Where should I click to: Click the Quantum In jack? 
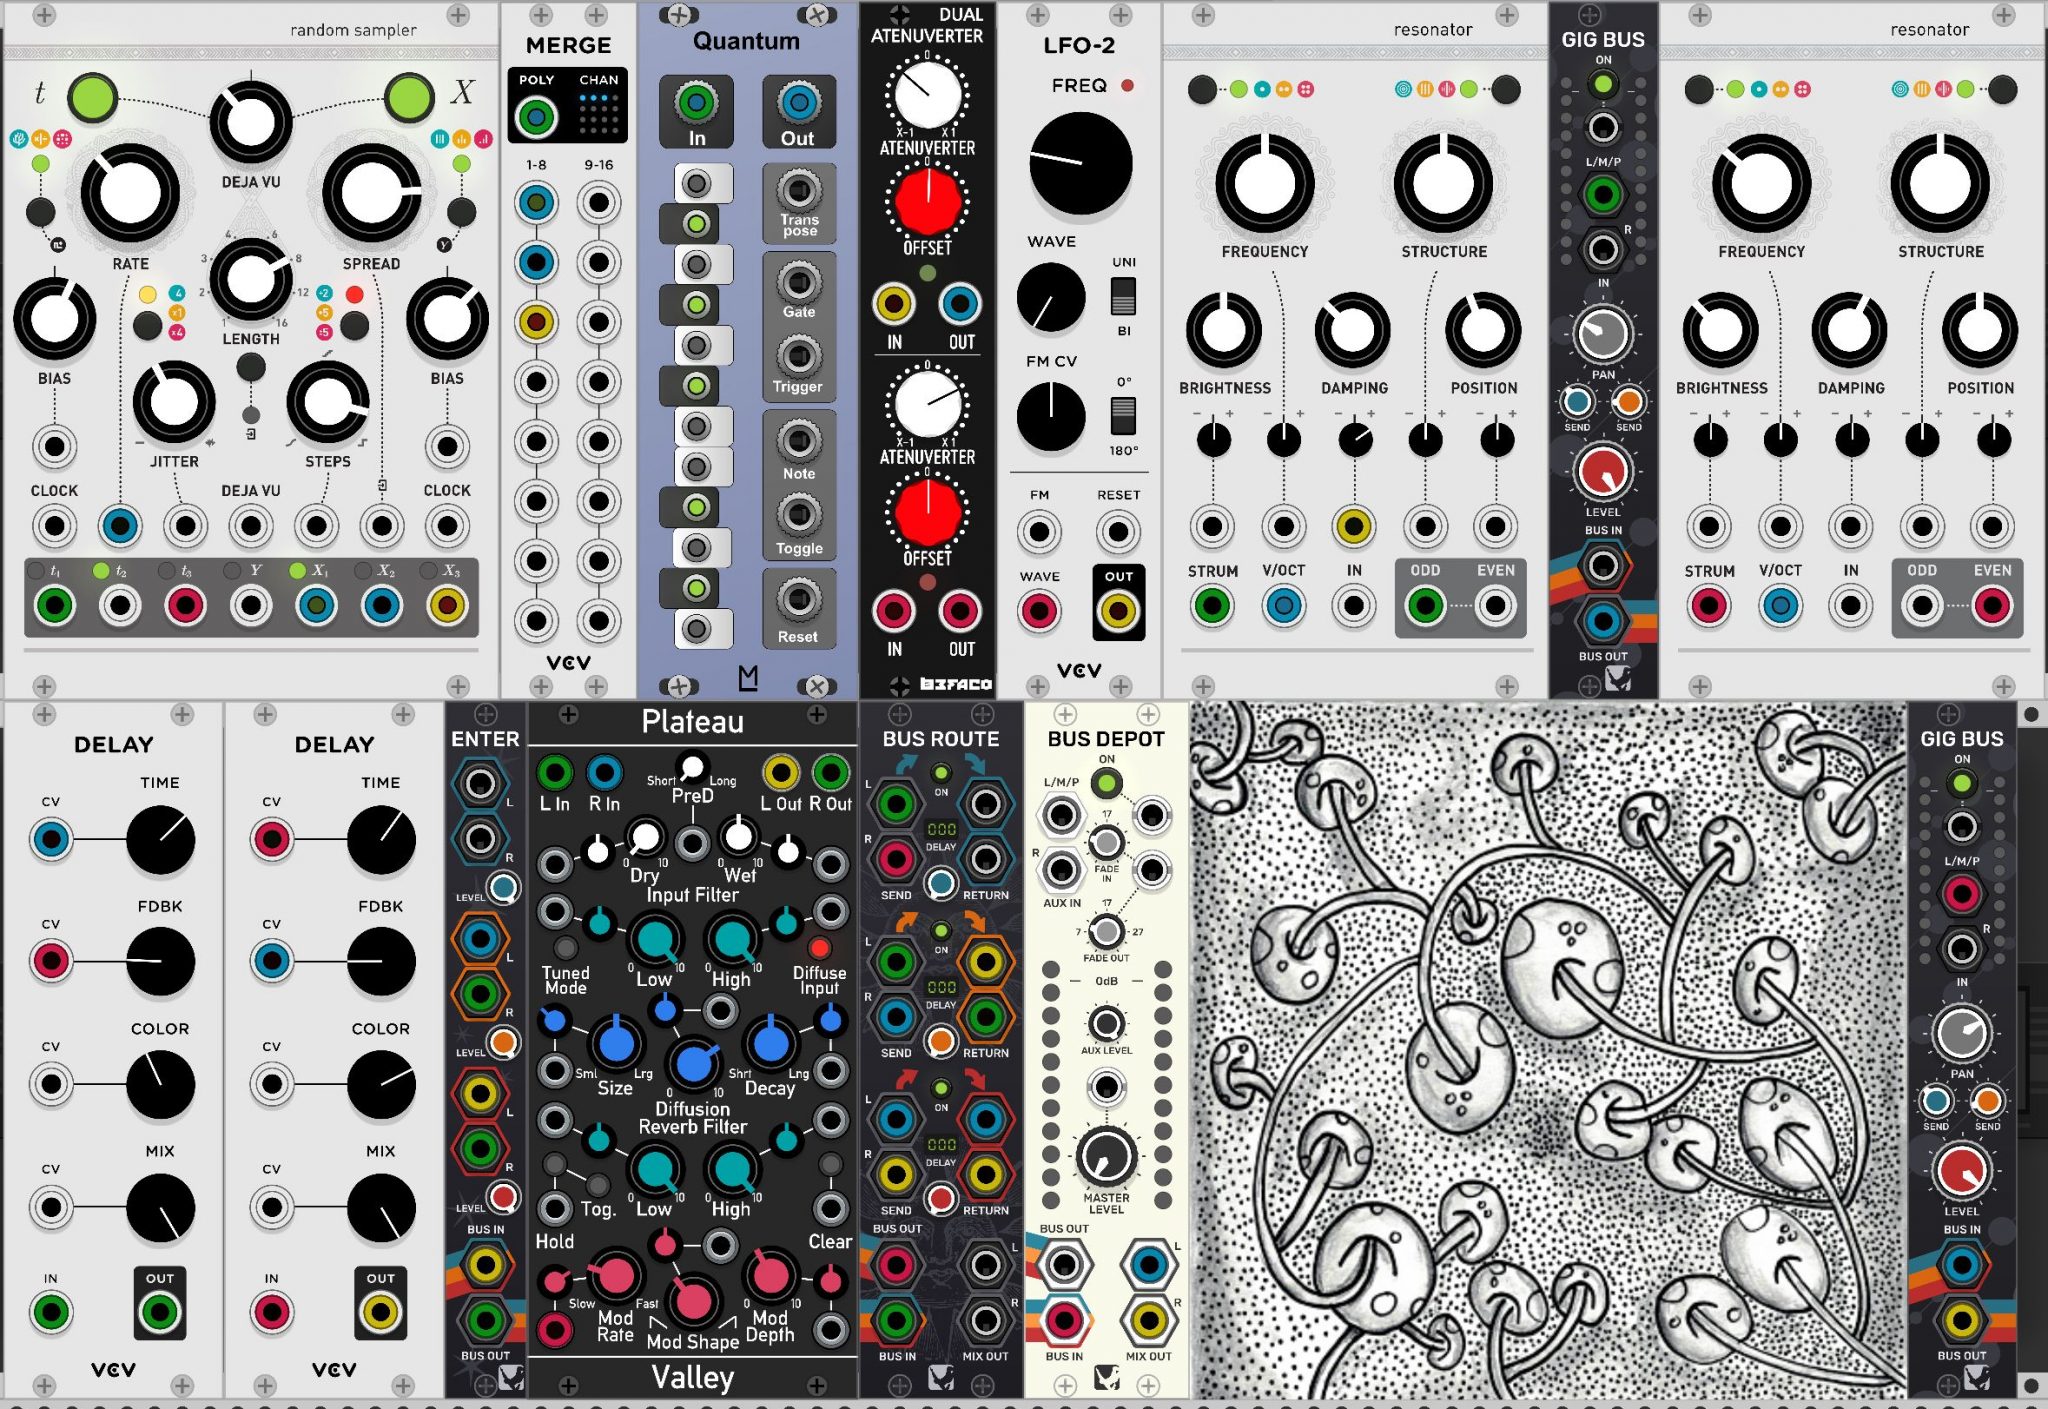coord(696,102)
